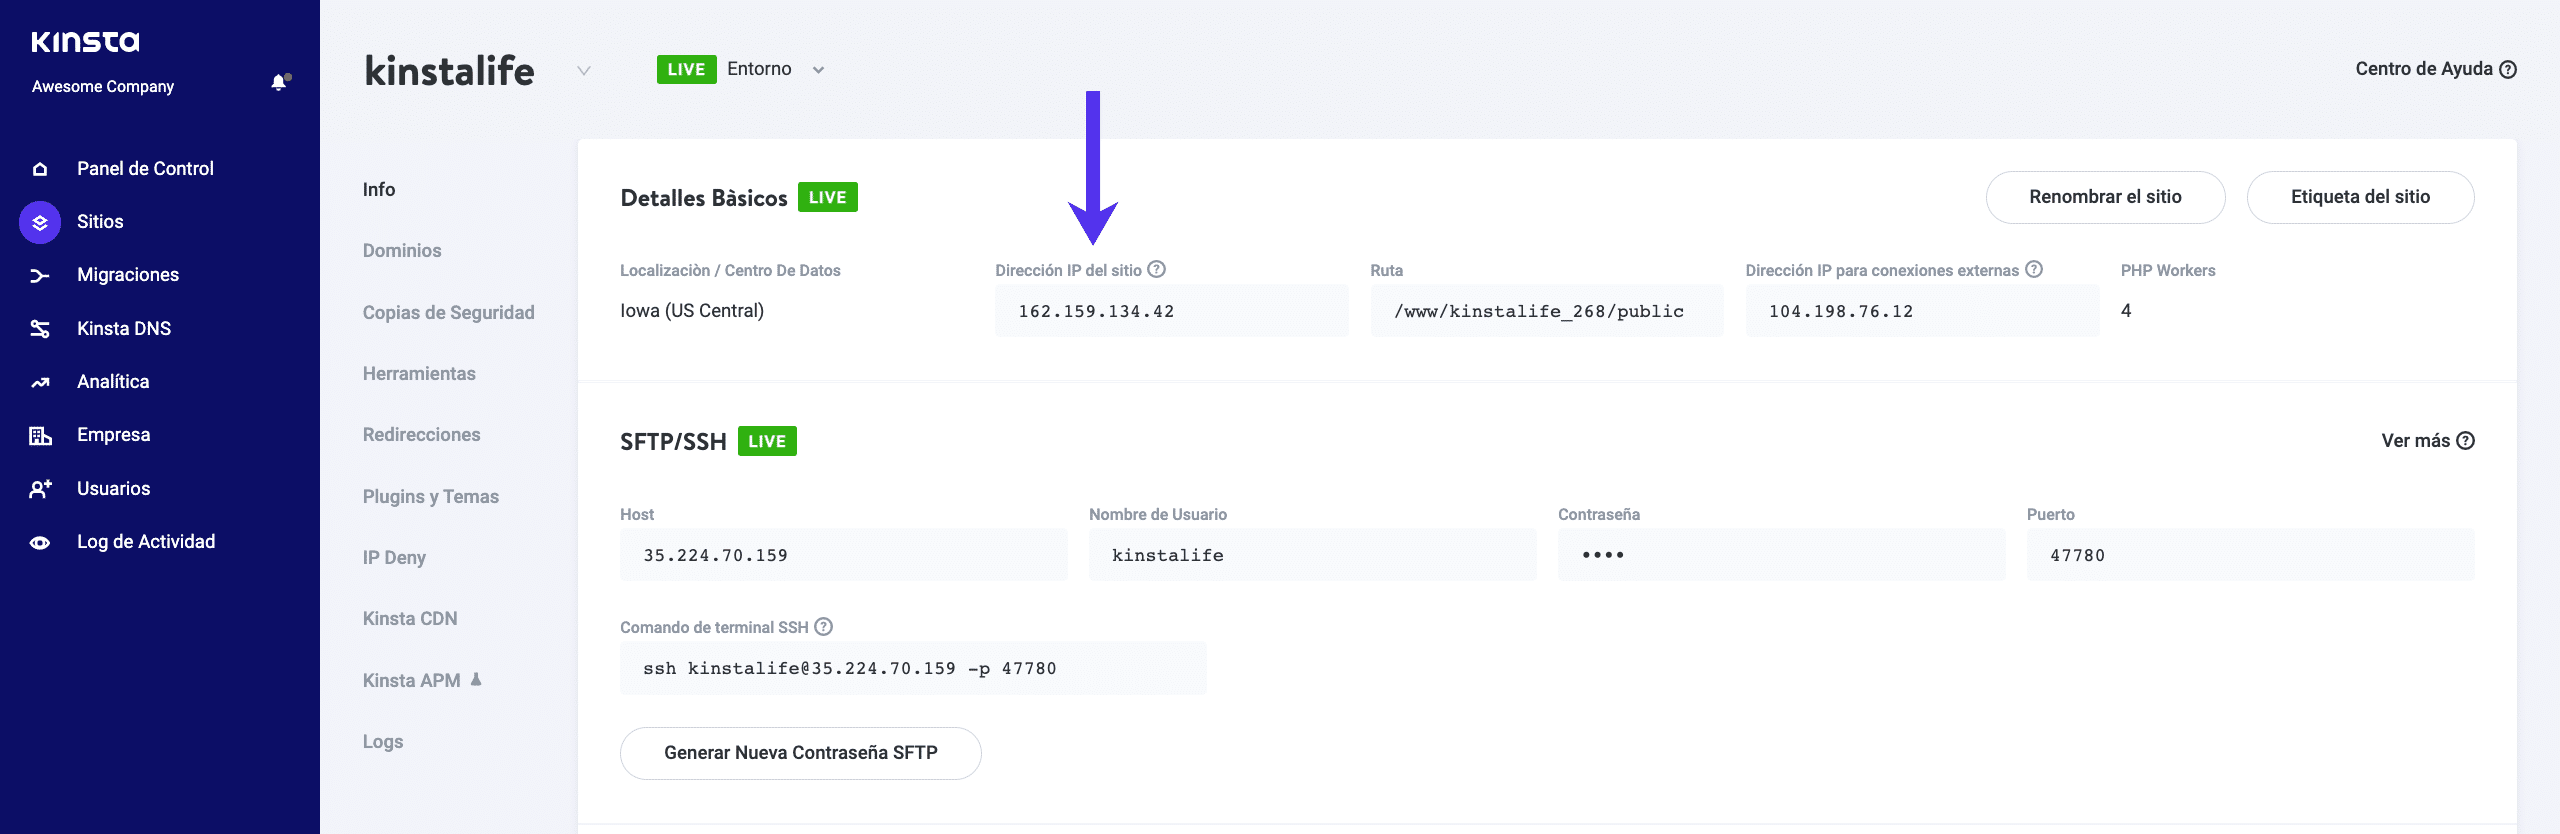The height and width of the screenshot is (834, 2560).
Task: Click the SSH terminal command field
Action: 913,668
